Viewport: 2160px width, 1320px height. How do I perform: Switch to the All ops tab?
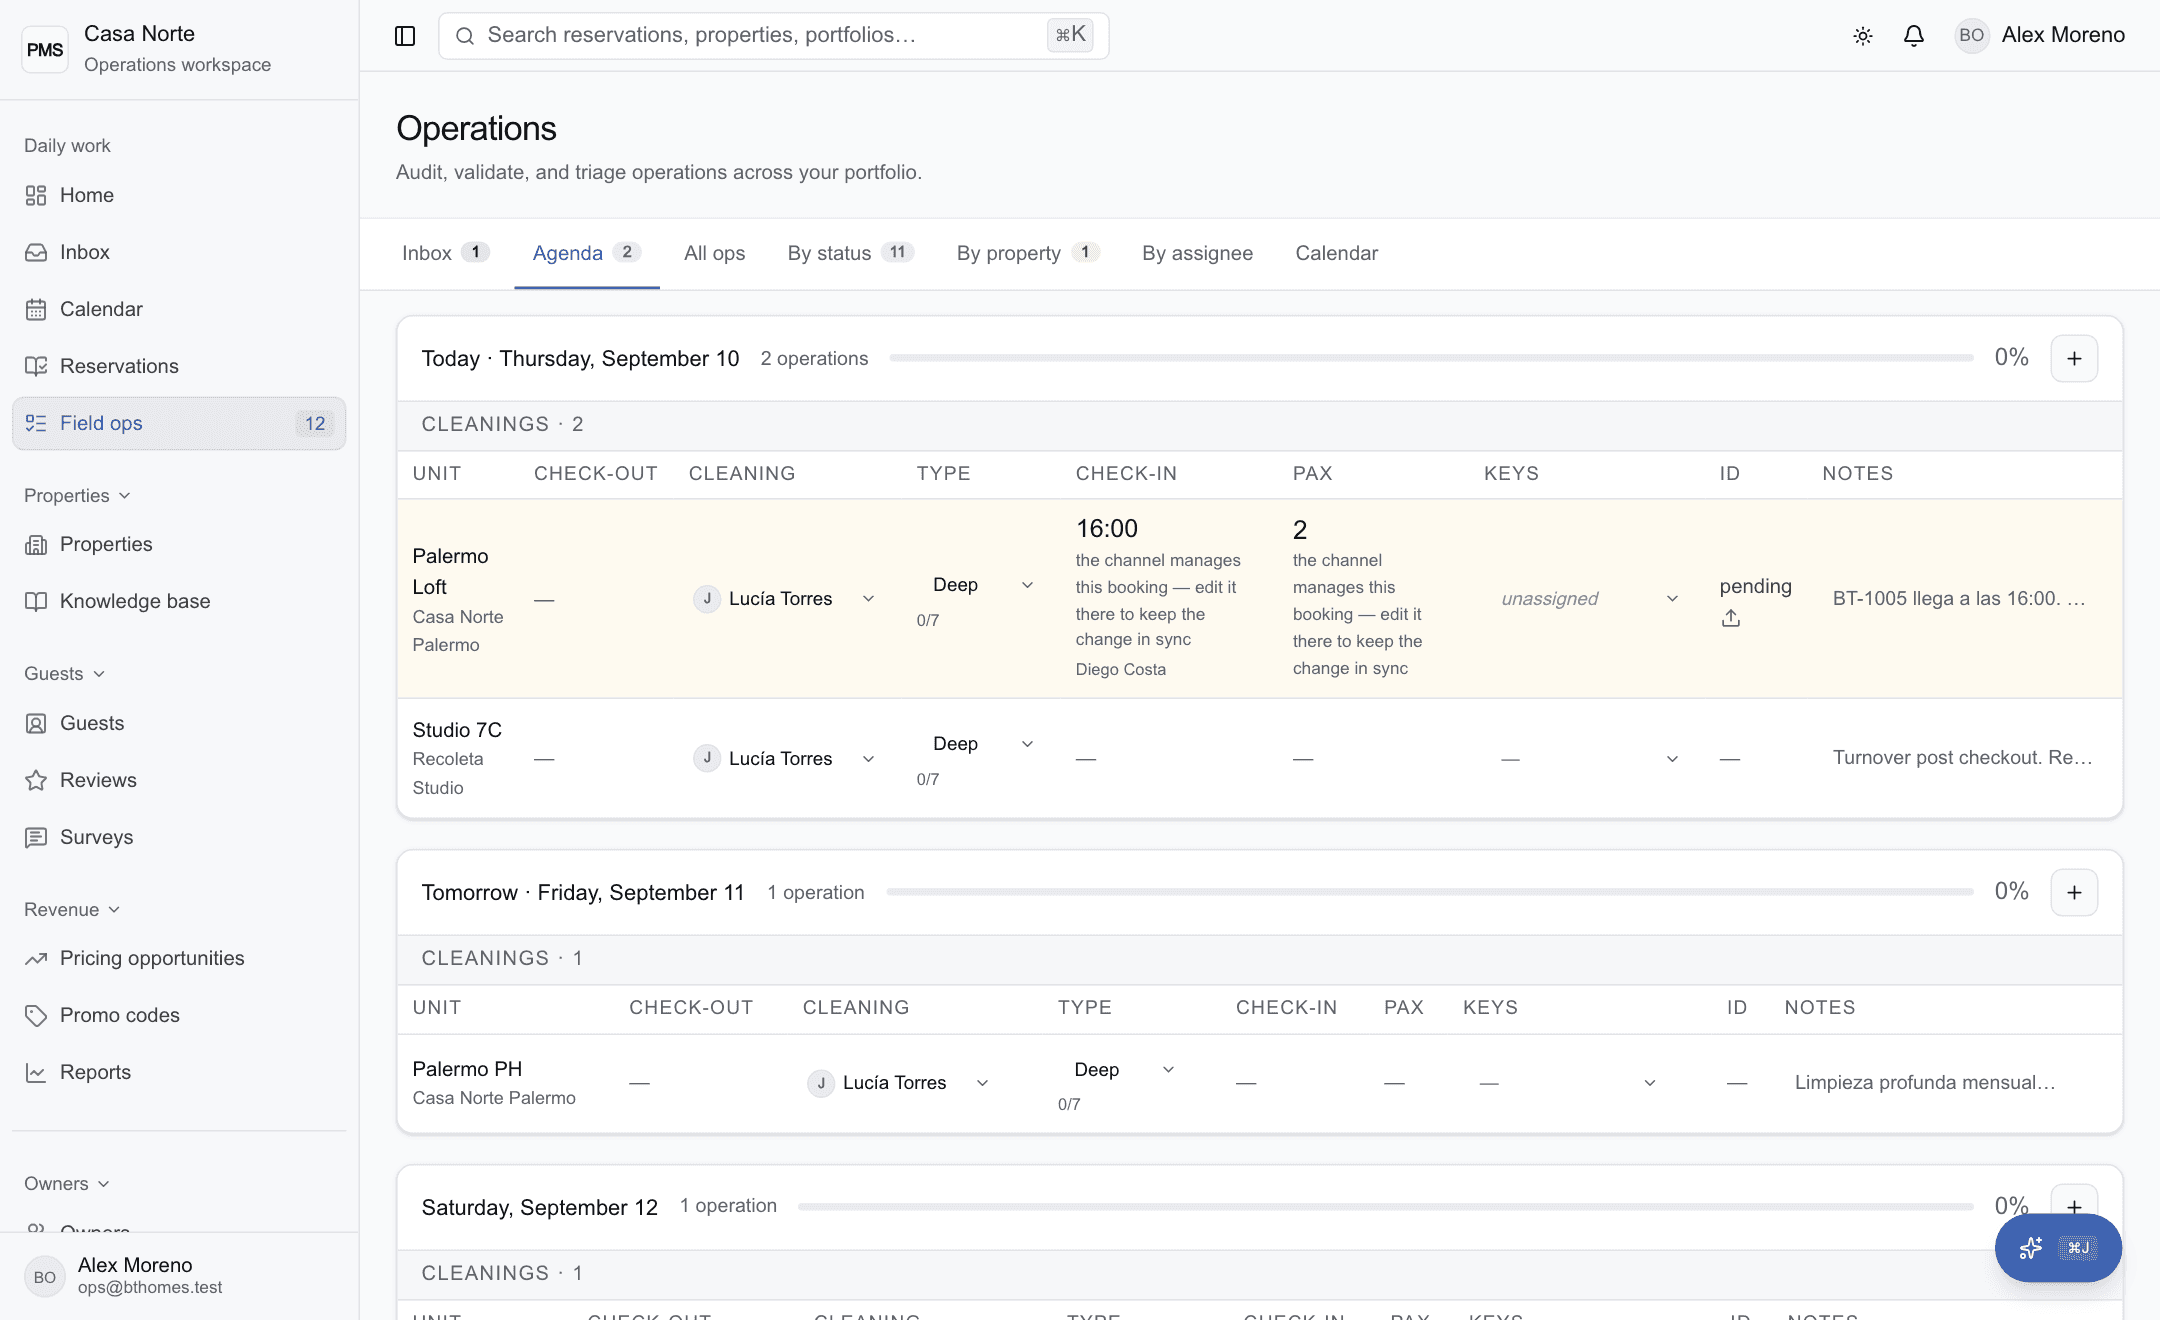pos(714,253)
